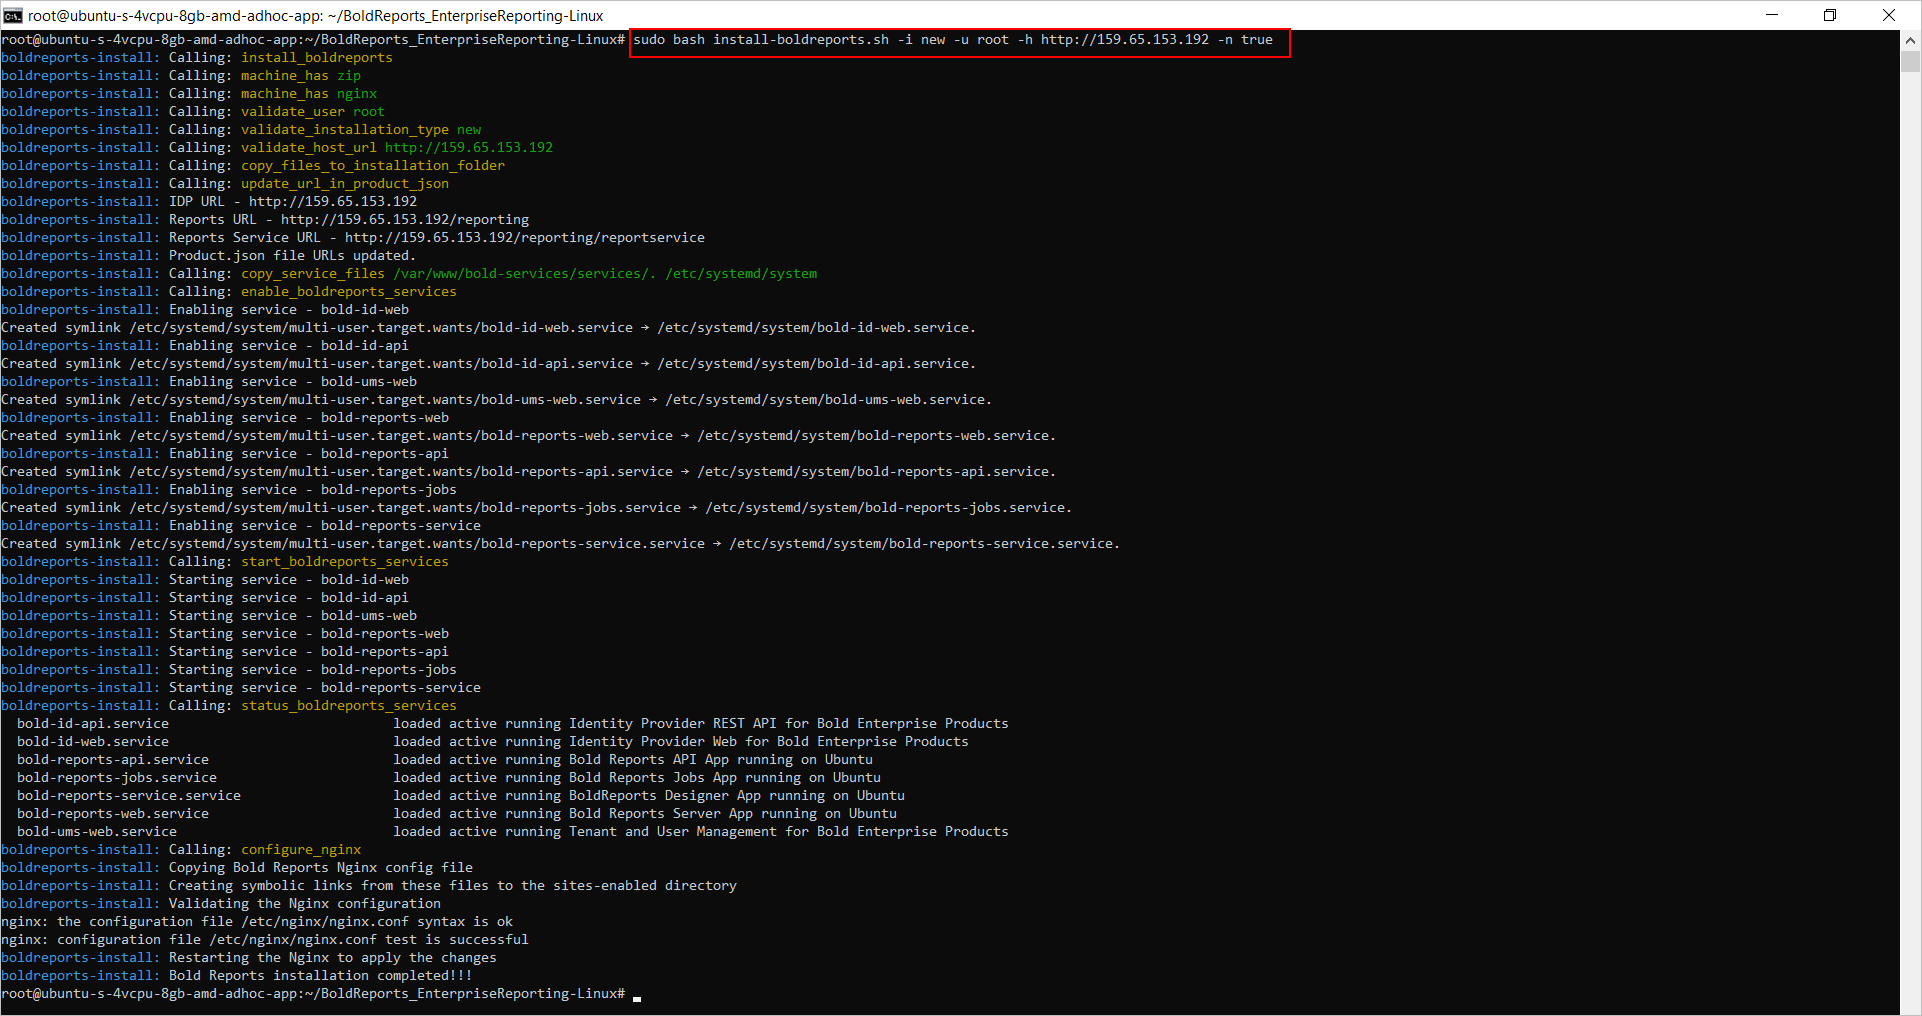
Task: Click 'enable_boldreports_services' text
Action: (x=349, y=292)
